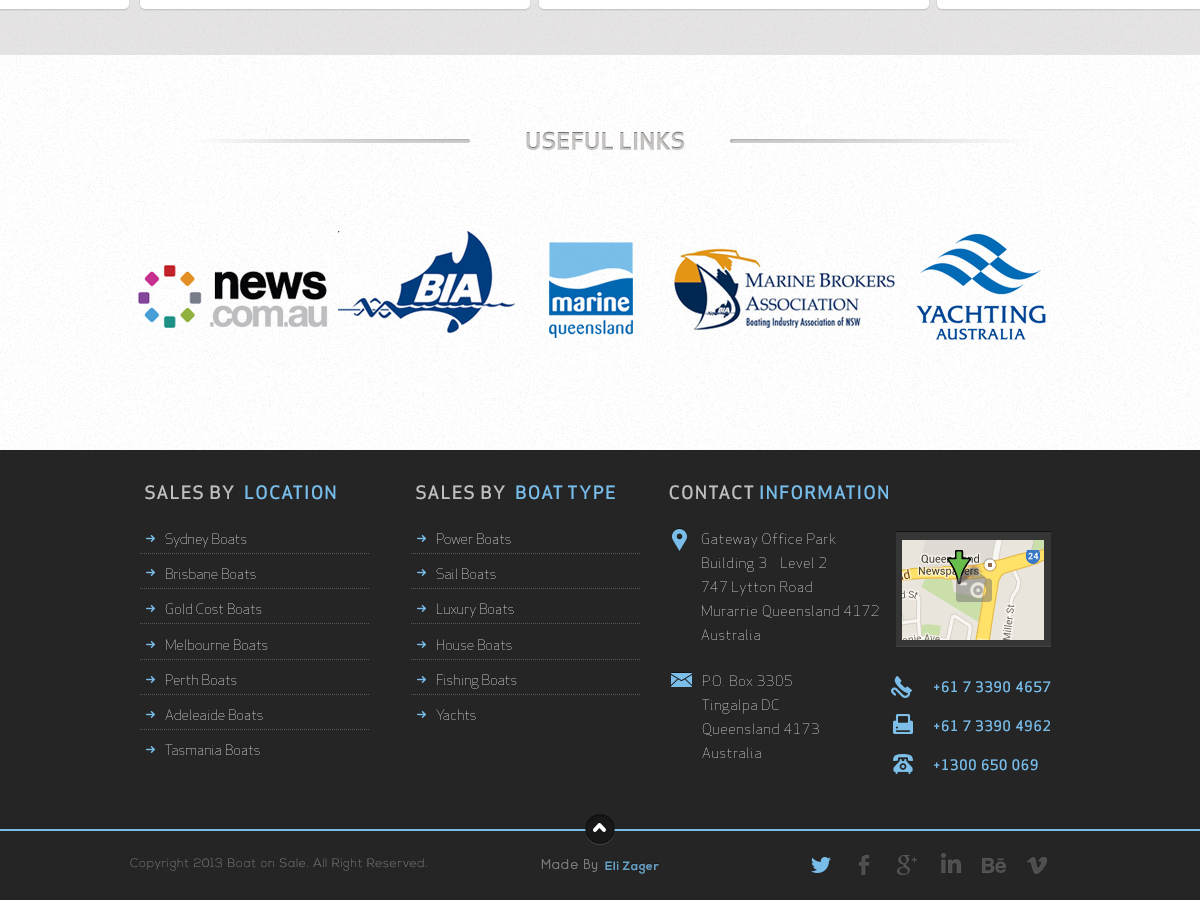Select the Gold Cost Boats link
Image resolution: width=1200 pixels, height=900 pixels.
[213, 609]
